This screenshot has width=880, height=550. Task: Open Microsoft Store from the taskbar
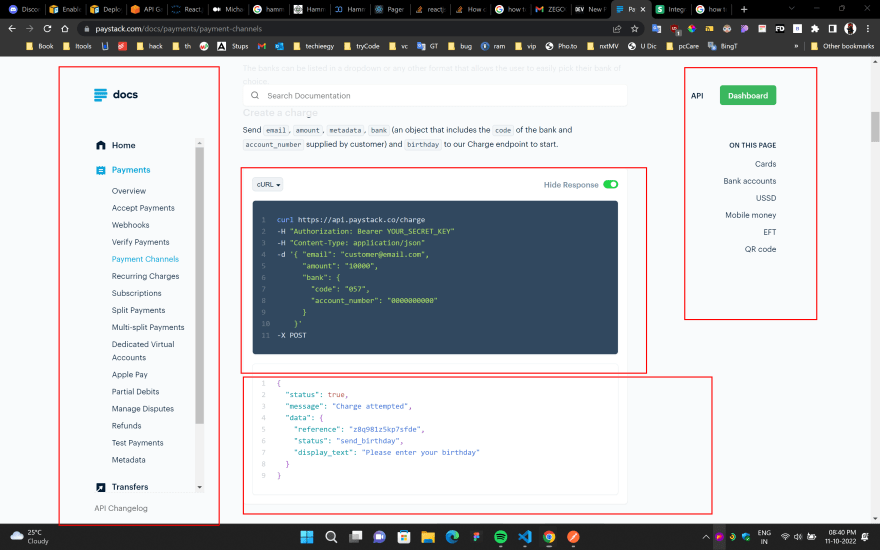coord(404,537)
